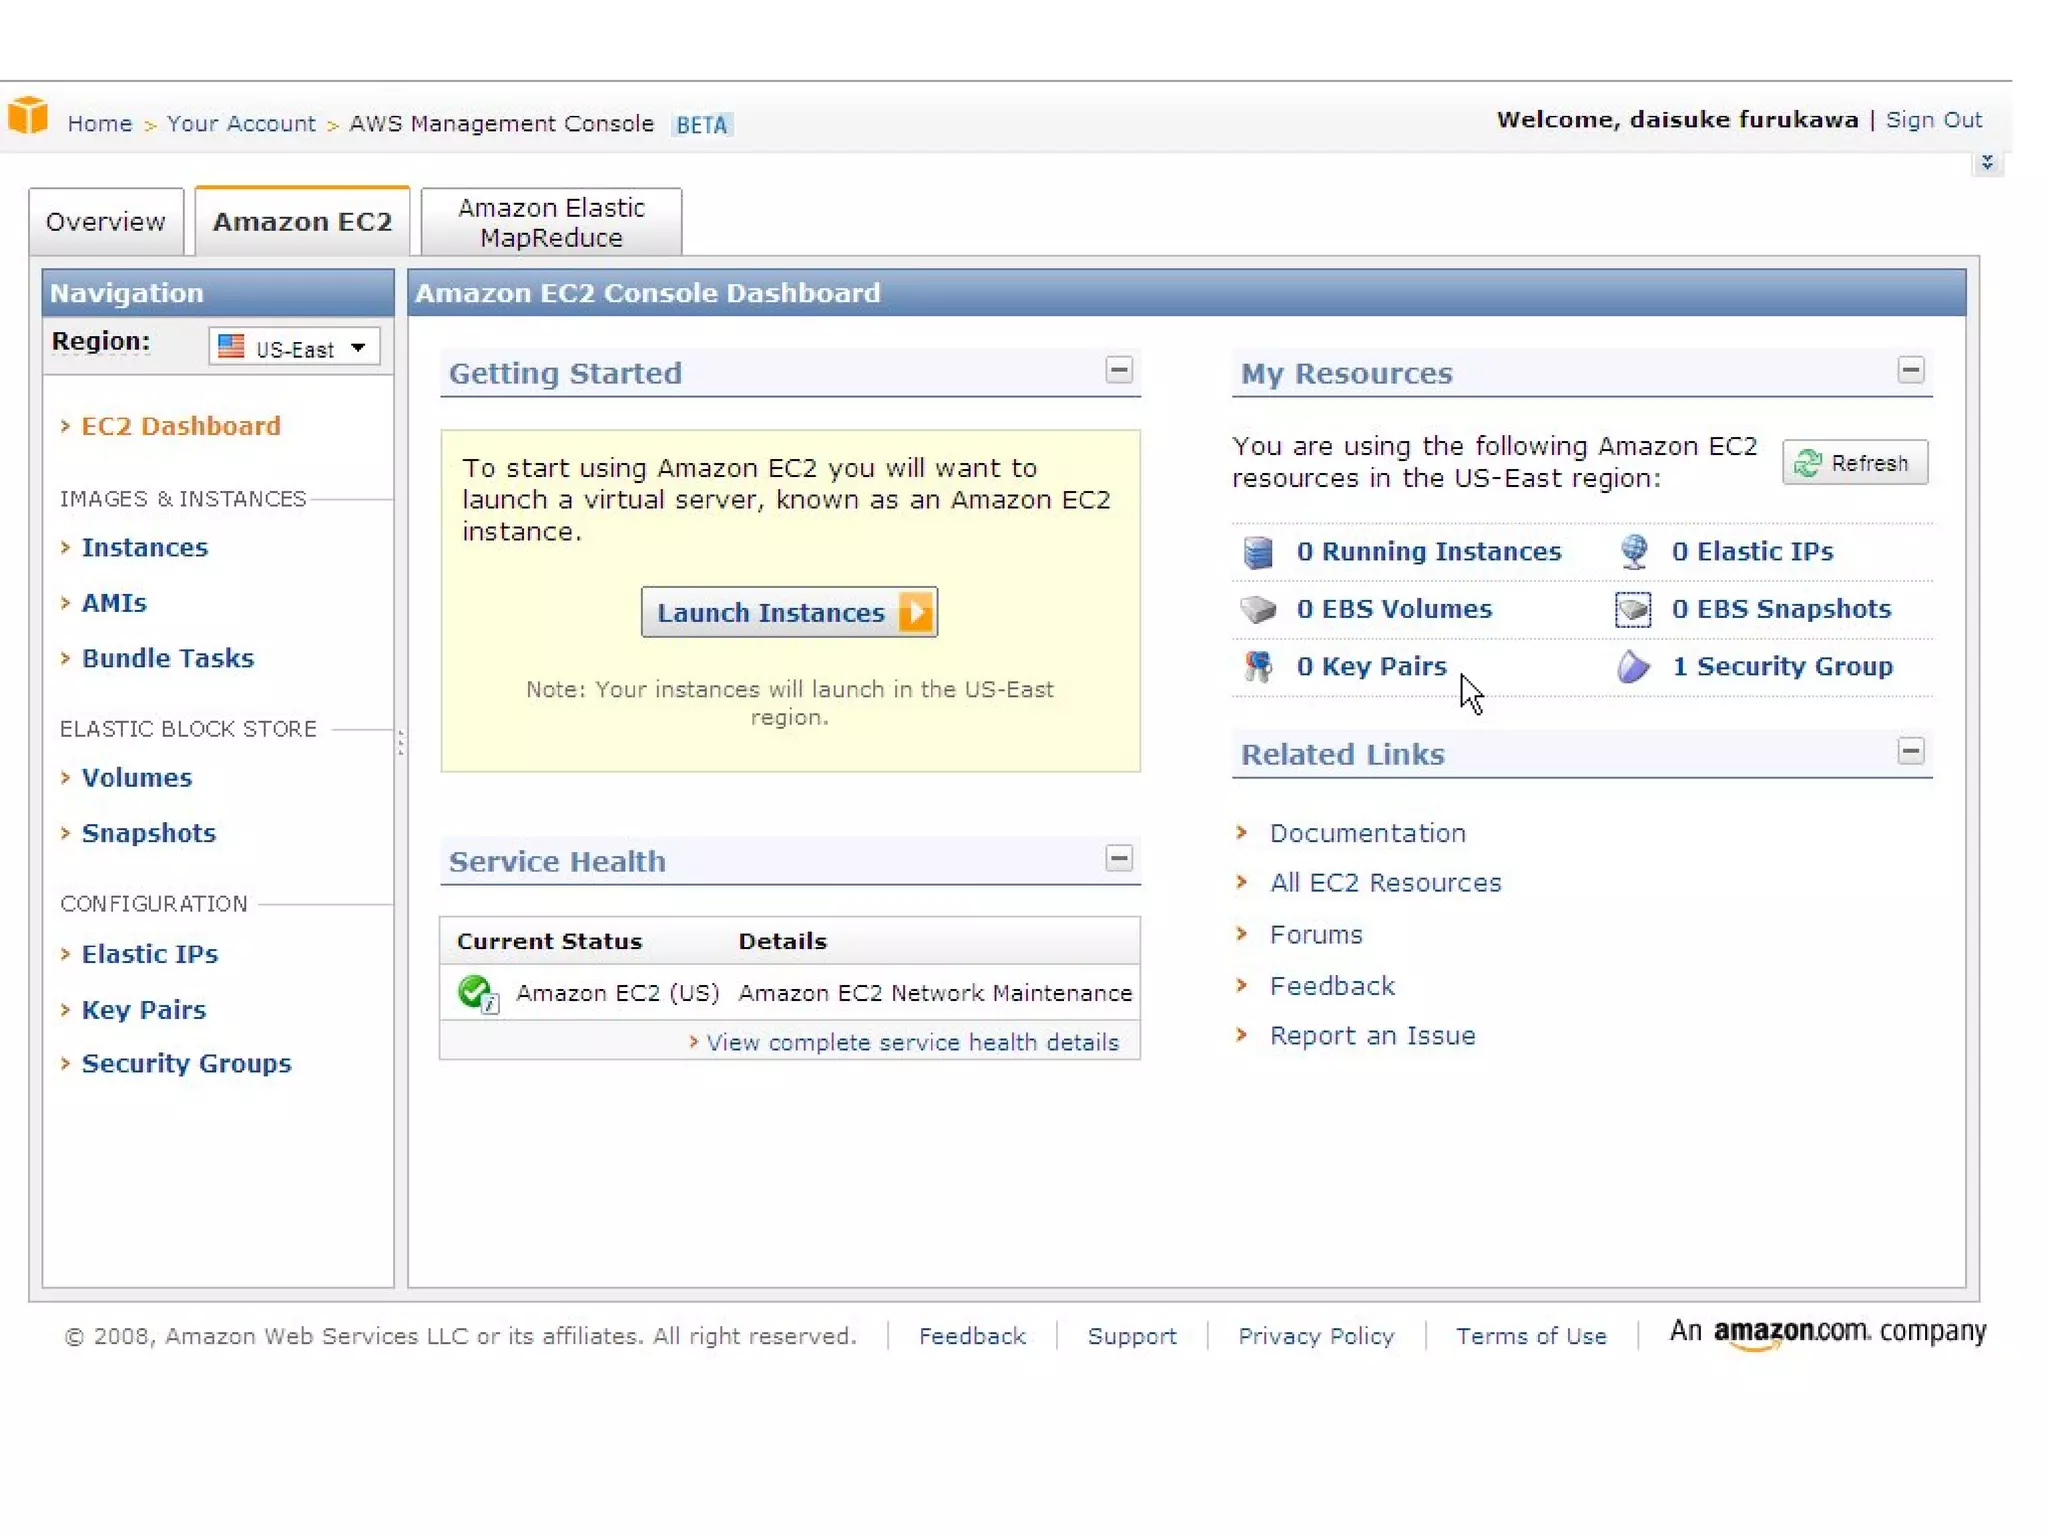This screenshot has width=2048, height=1536.
Task: Click the US flag icon in Region selector
Action: [x=231, y=346]
